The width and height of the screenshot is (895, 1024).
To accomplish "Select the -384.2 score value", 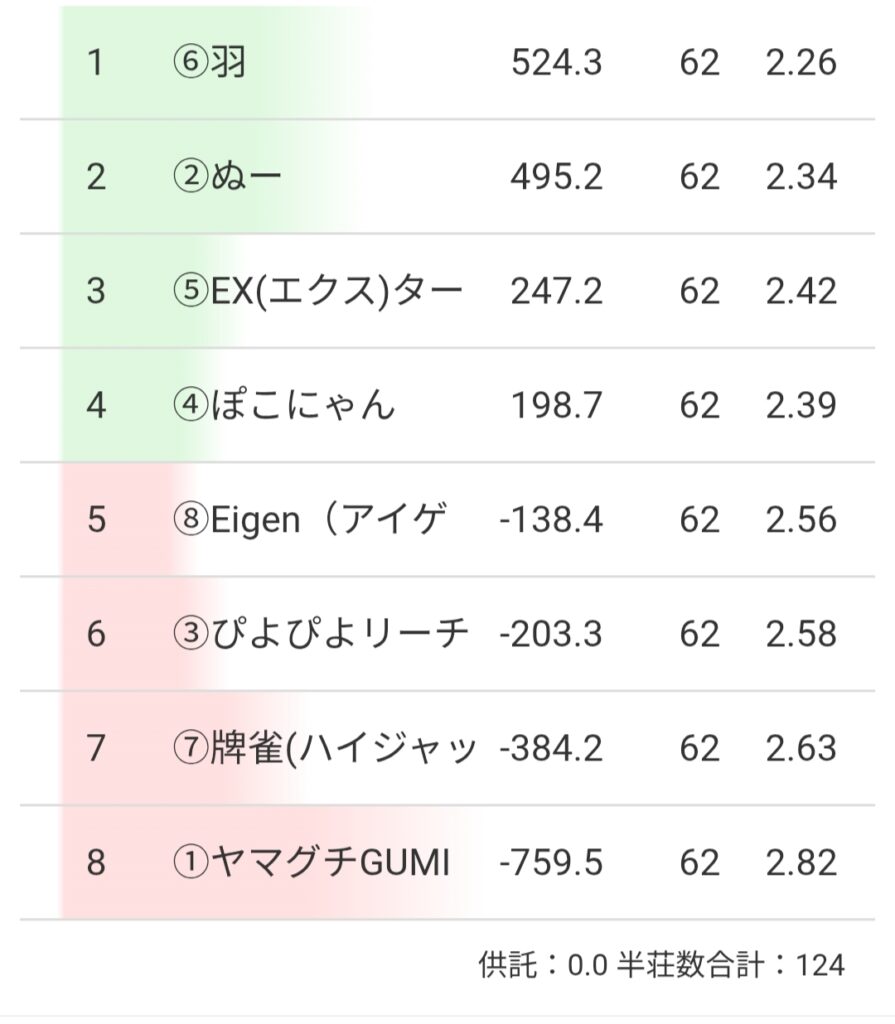I will click(x=550, y=747).
